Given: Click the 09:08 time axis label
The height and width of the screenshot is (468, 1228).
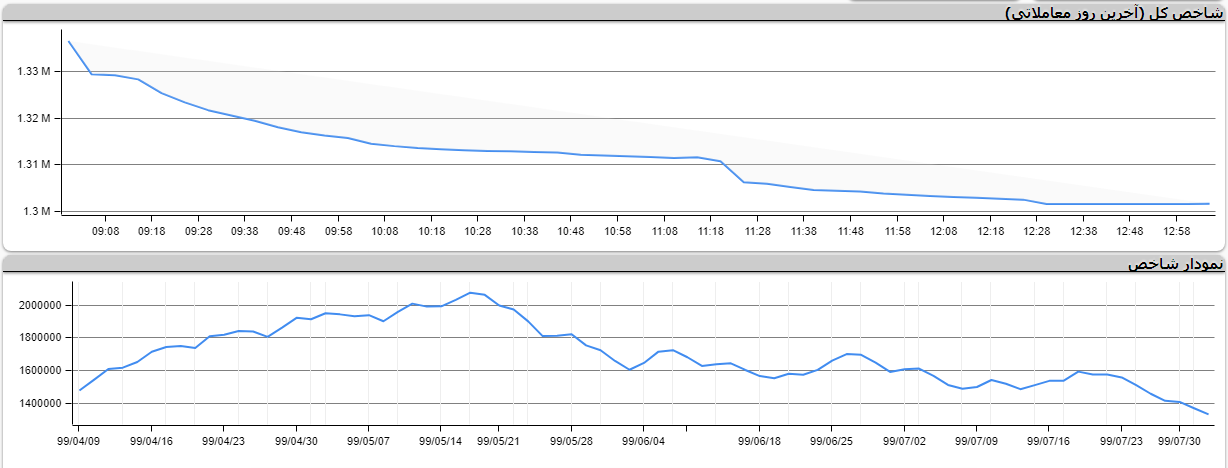Looking at the screenshot, I should (105, 231).
